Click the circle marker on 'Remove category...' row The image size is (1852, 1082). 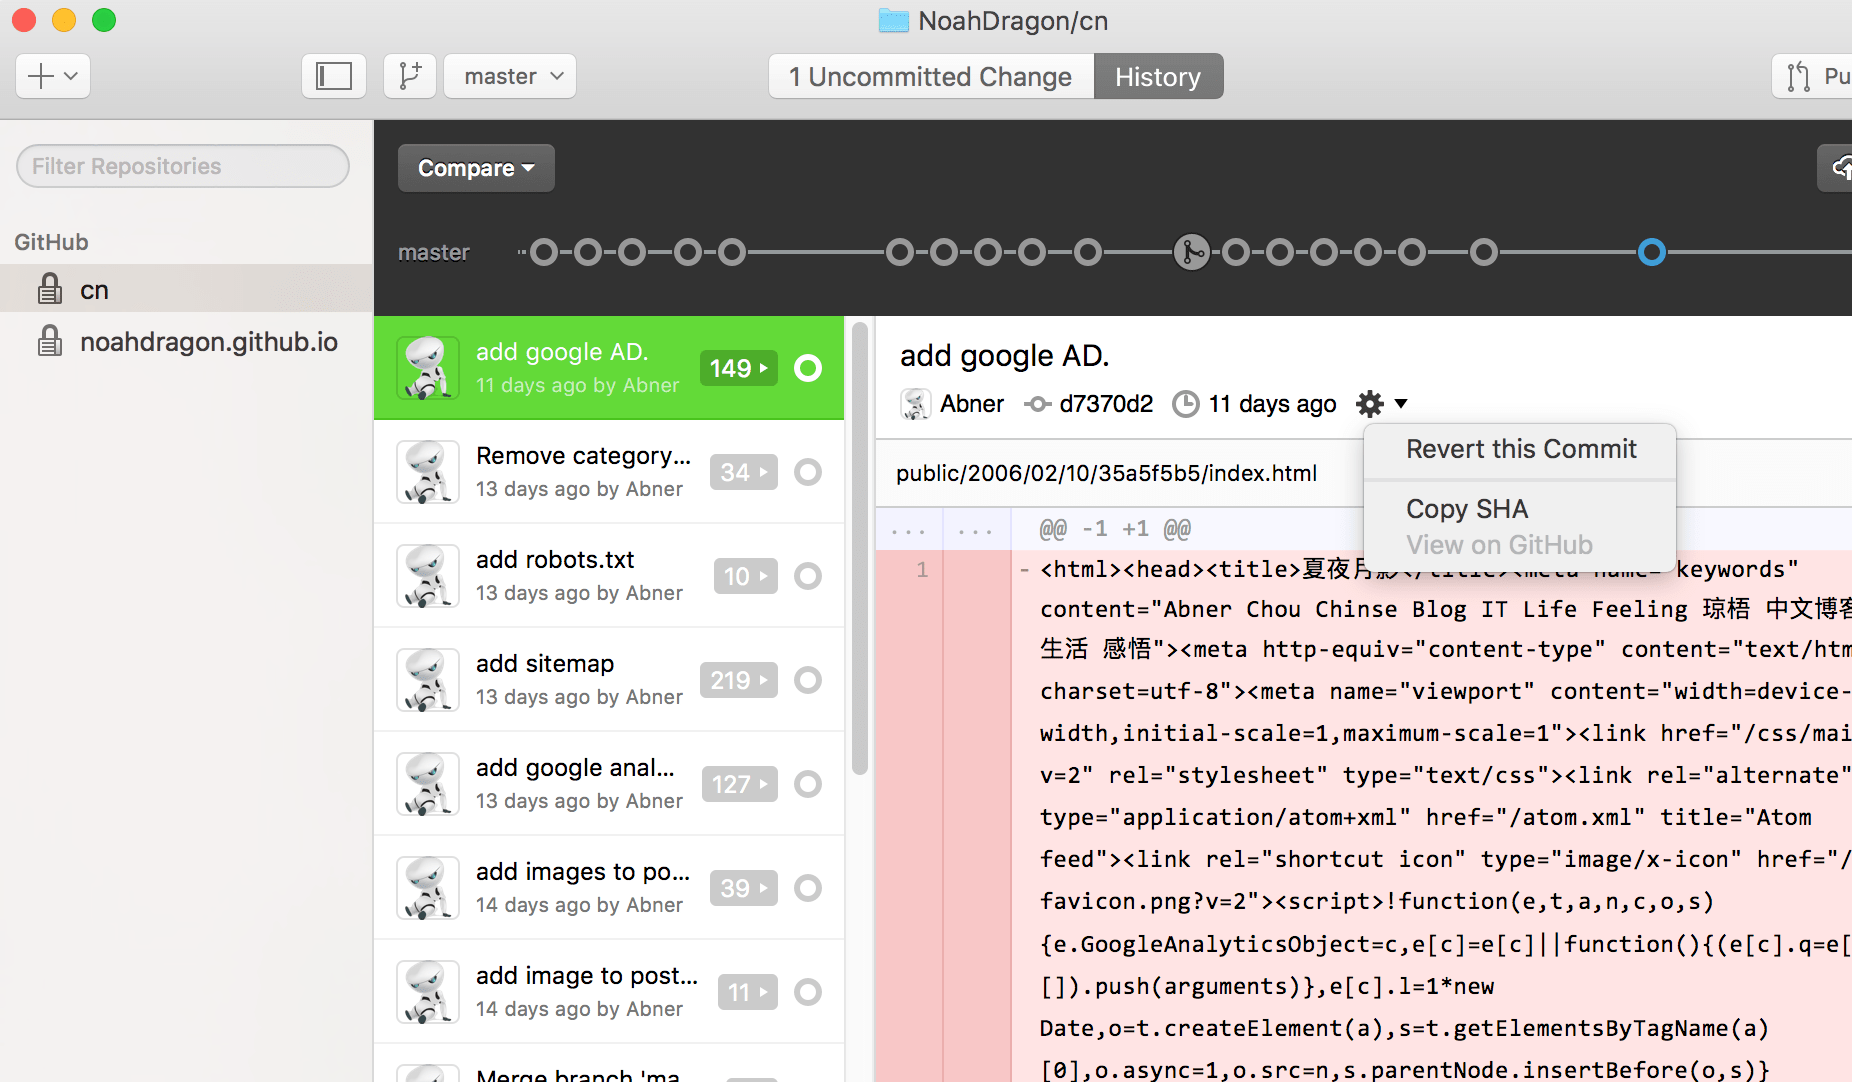click(808, 472)
